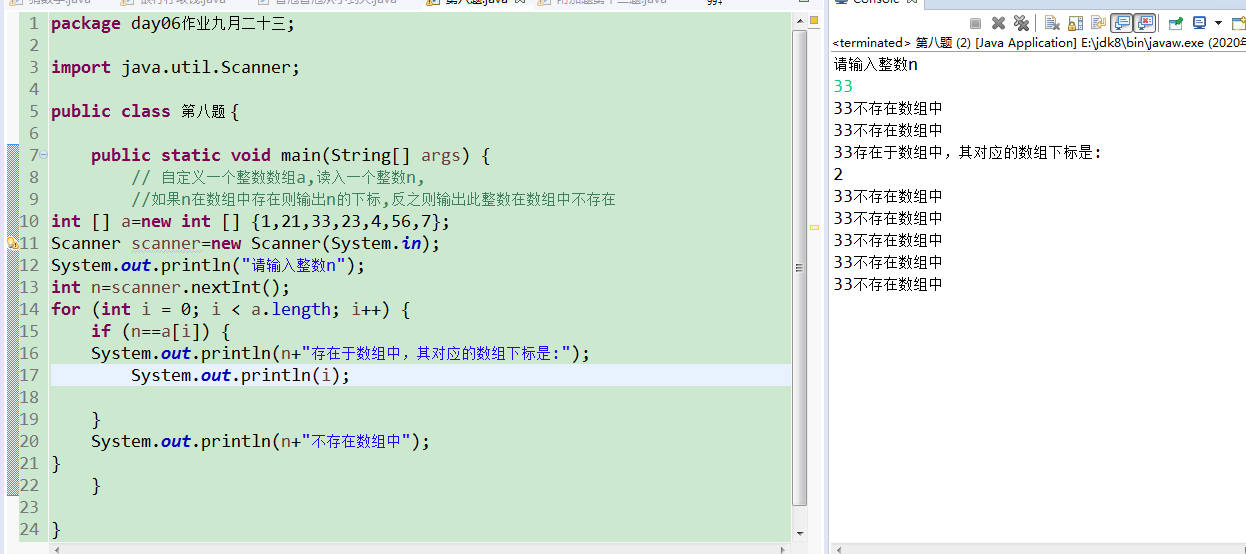Display the selected console monitor icon
This screenshot has height=554, width=1246.
(1199, 23)
